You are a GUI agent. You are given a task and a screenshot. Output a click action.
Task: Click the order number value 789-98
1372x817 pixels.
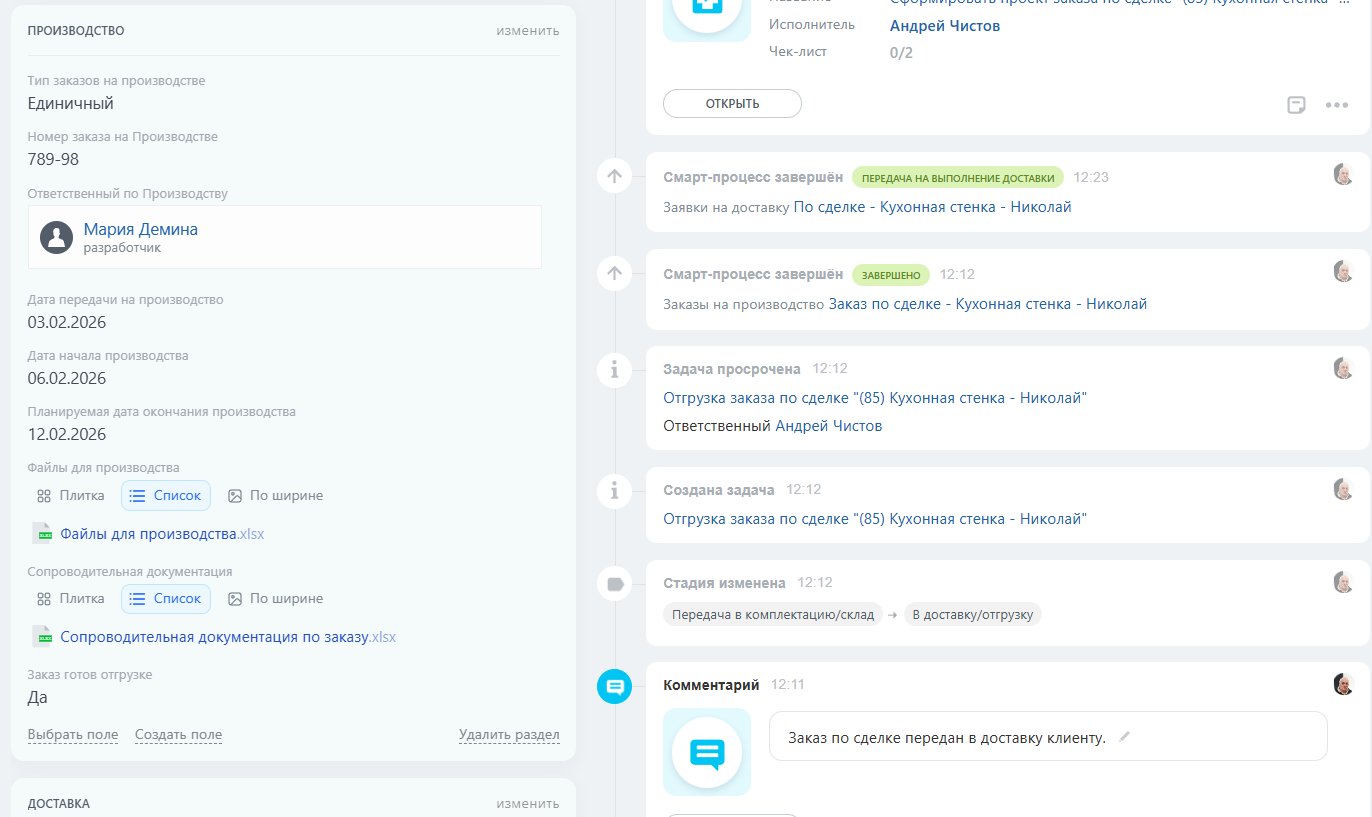coord(53,160)
